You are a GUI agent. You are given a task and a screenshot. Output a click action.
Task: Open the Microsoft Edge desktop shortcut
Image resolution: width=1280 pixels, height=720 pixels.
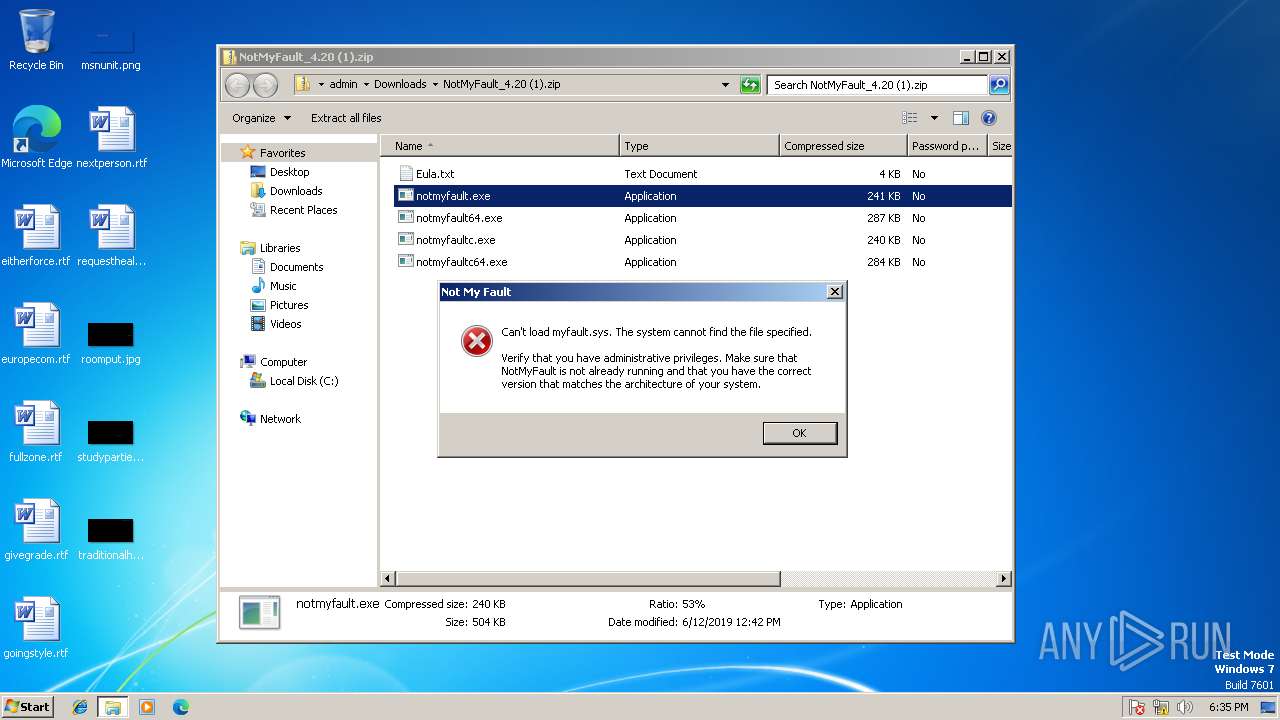[36, 137]
